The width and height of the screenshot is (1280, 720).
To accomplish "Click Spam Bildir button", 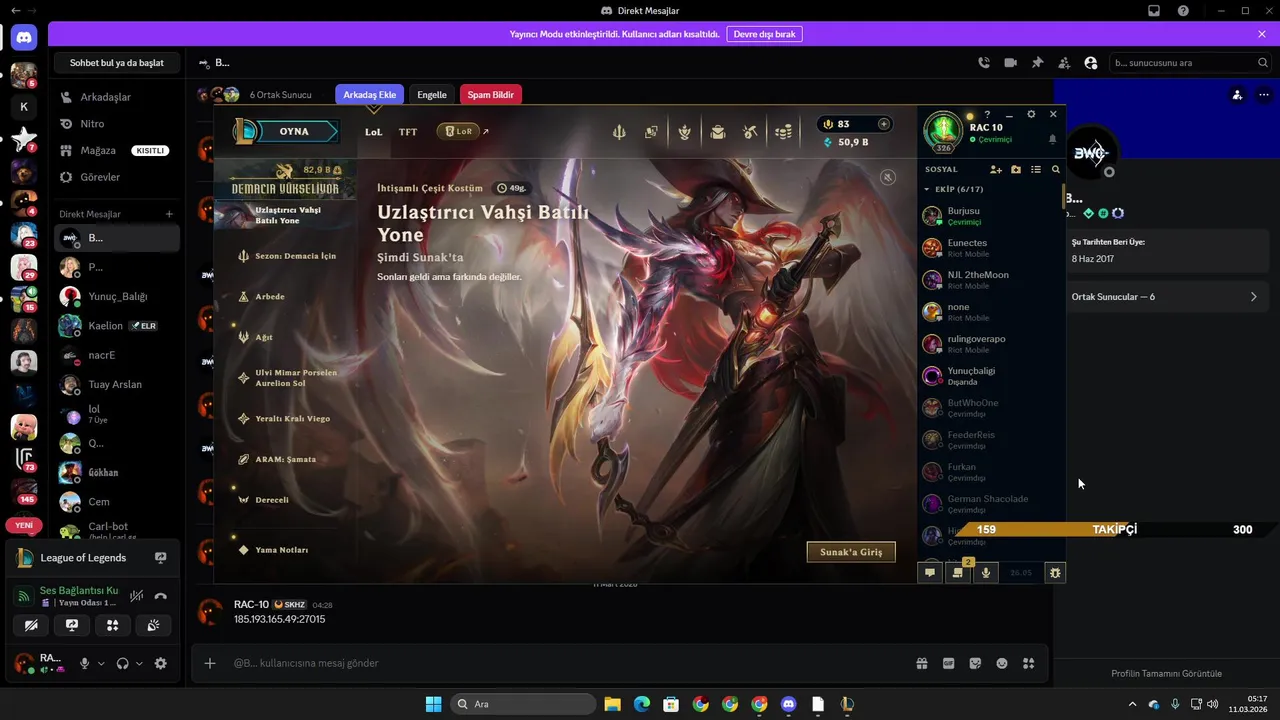I will pyautogui.click(x=491, y=95).
